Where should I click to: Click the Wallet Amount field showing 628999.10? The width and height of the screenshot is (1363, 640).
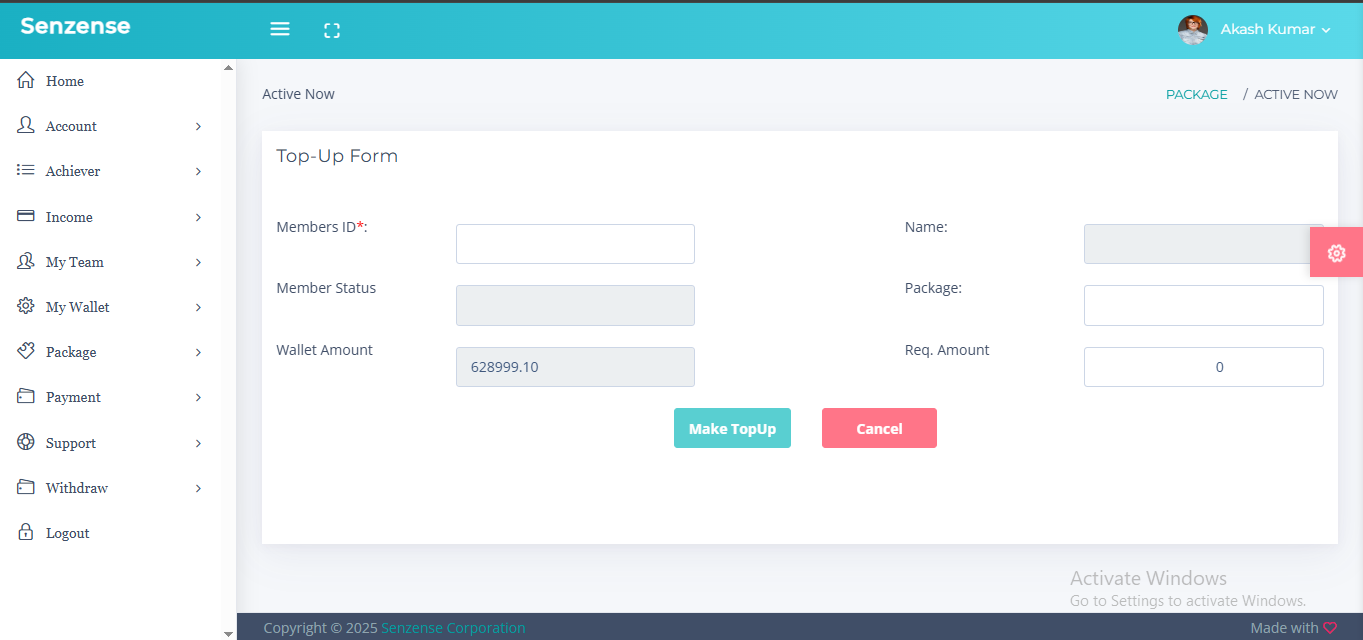[575, 367]
